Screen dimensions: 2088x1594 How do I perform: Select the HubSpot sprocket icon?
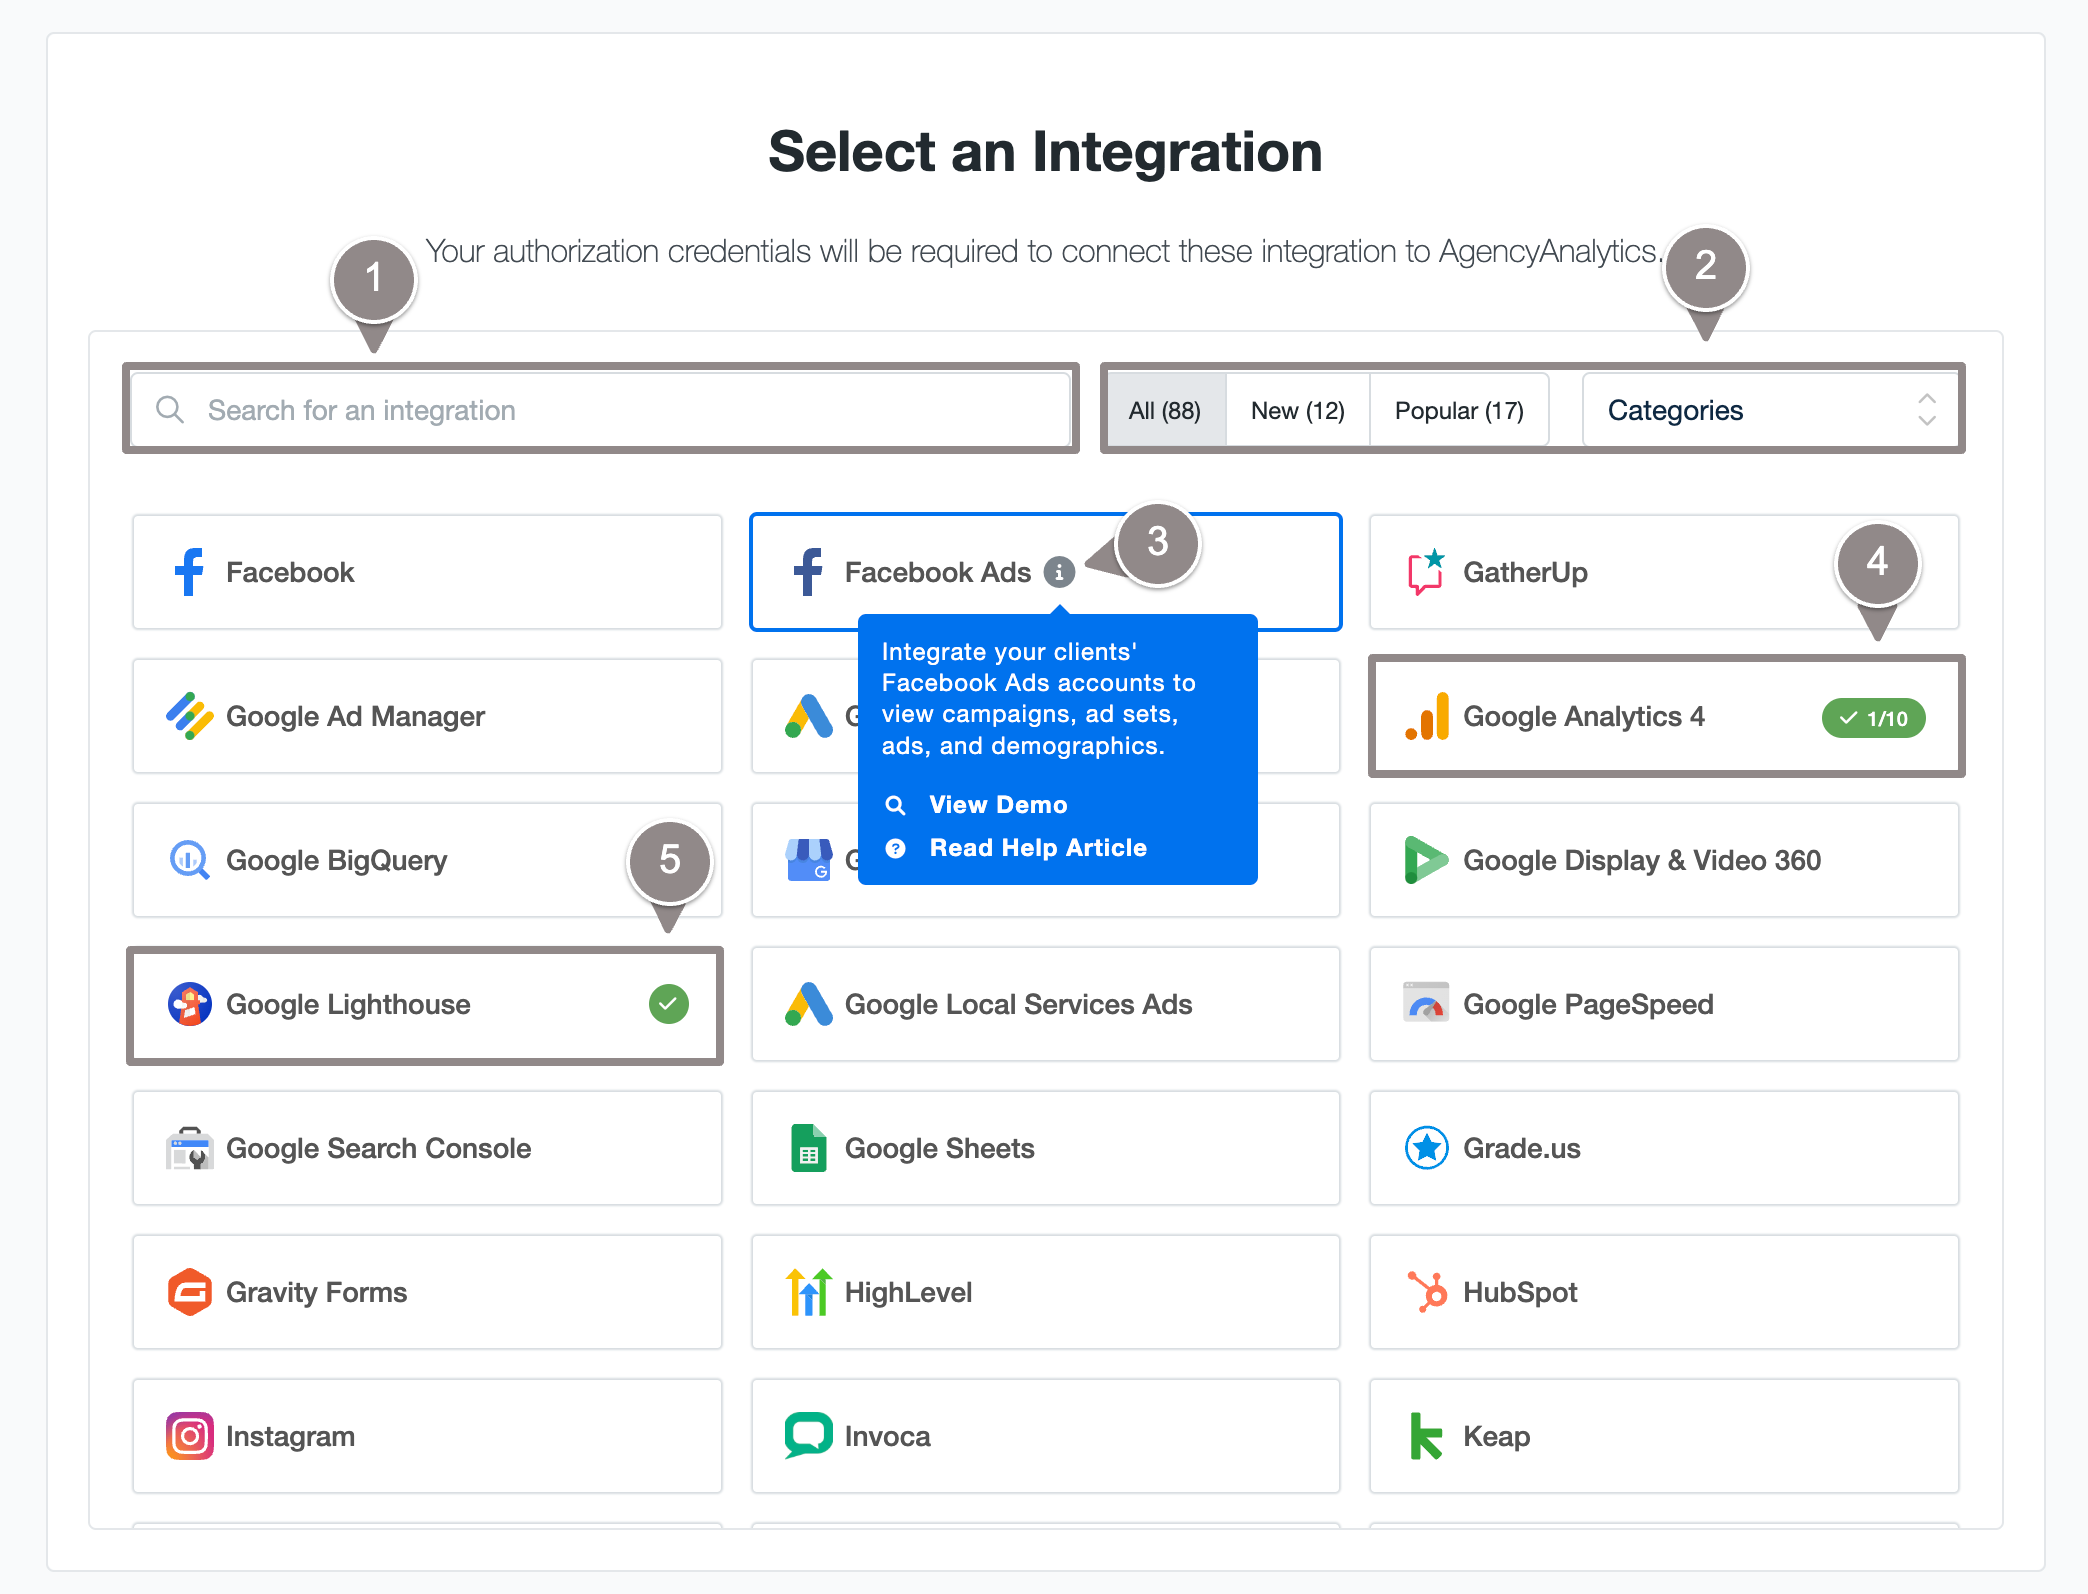coord(1426,1292)
